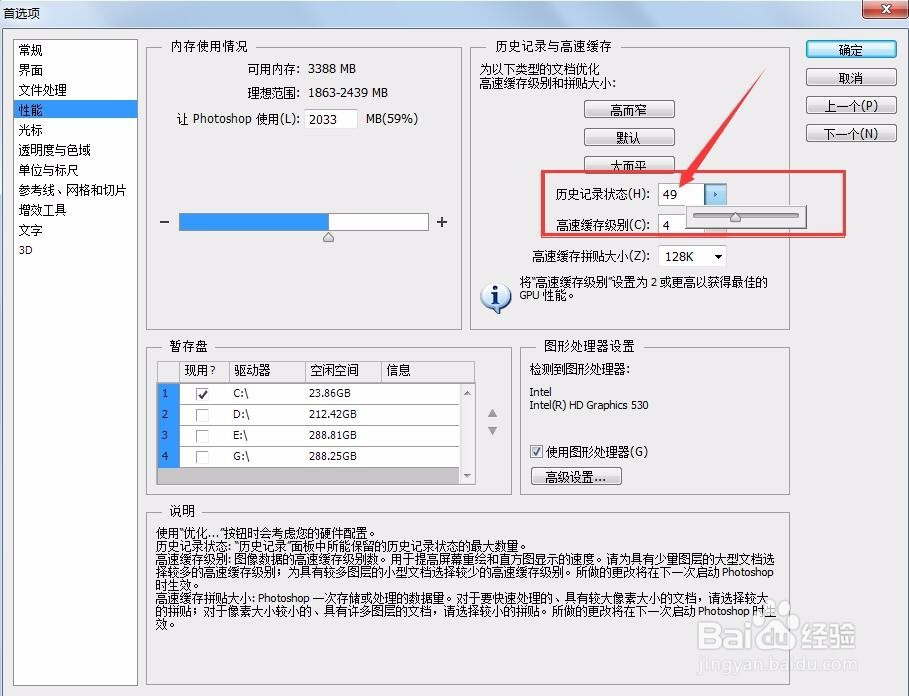Click scratch disk list scroll-down arrow

[467, 476]
